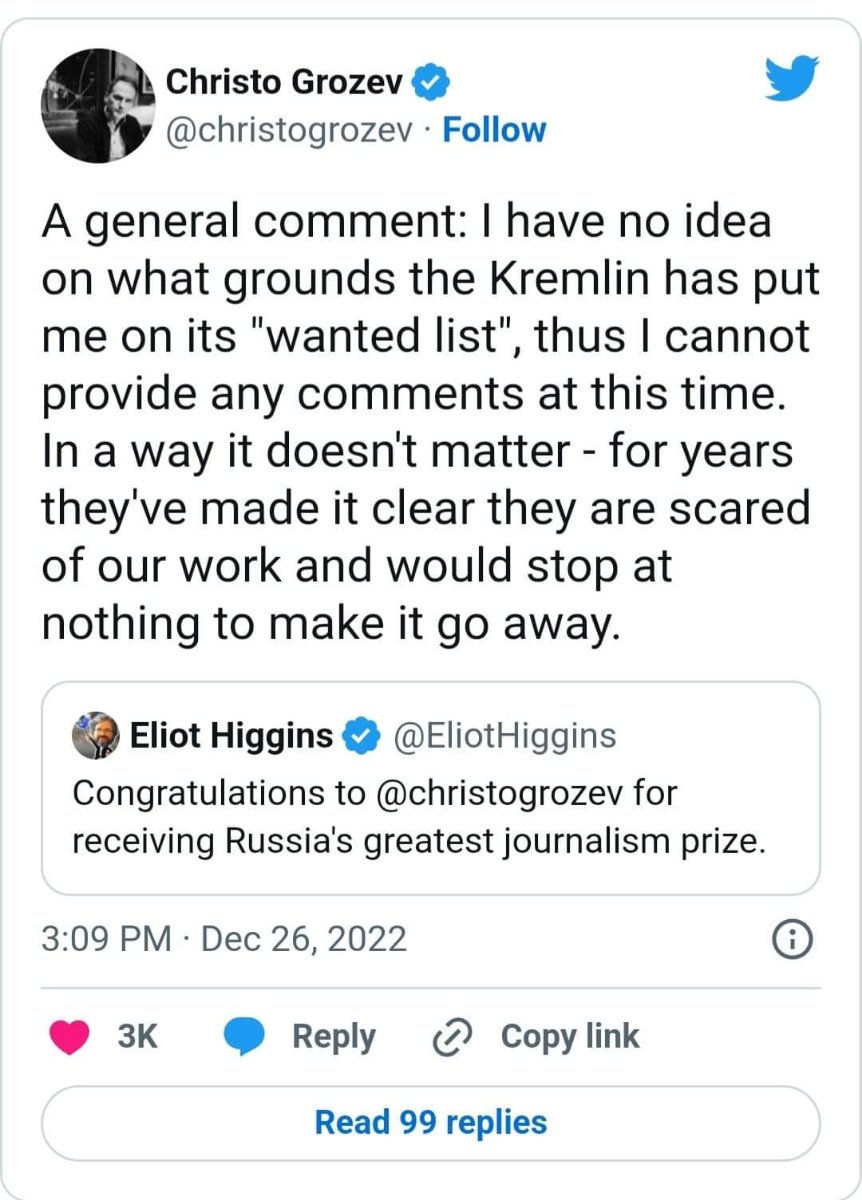This screenshot has height=1200, width=862.
Task: Open the 3:09 PM · Dec 26, 2022 timestamp
Action: (224, 939)
